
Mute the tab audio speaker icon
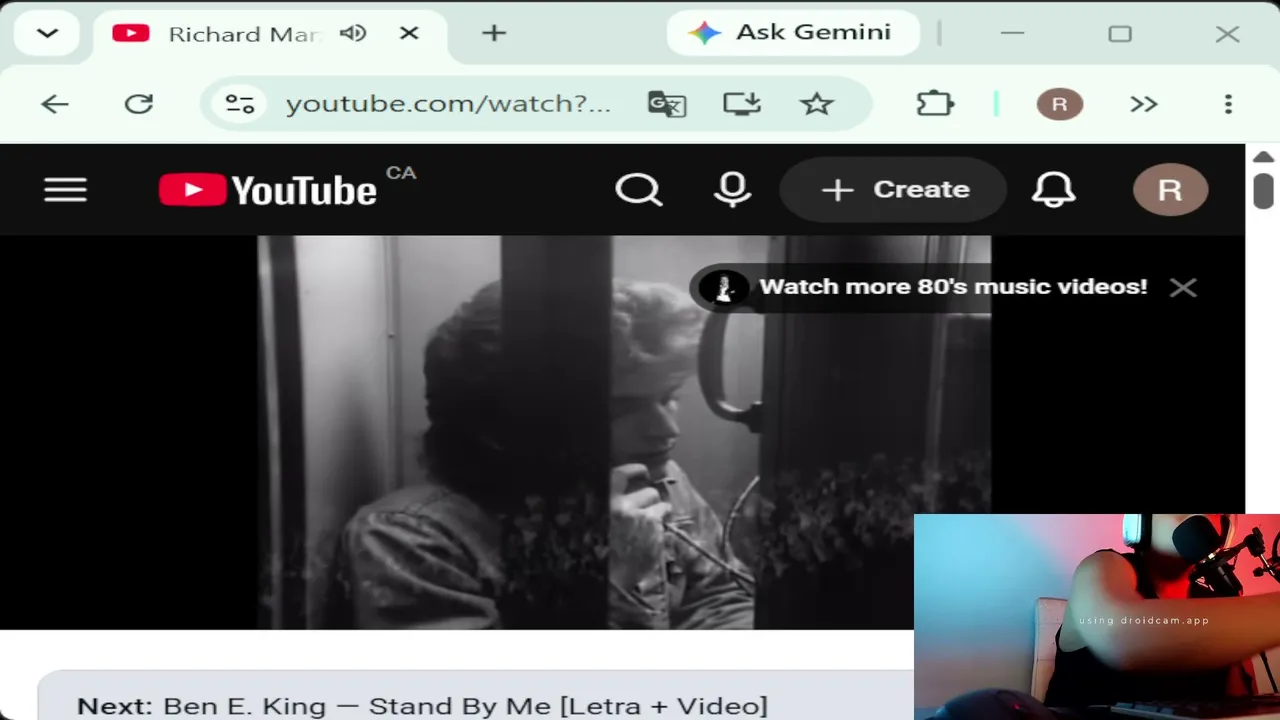(353, 33)
